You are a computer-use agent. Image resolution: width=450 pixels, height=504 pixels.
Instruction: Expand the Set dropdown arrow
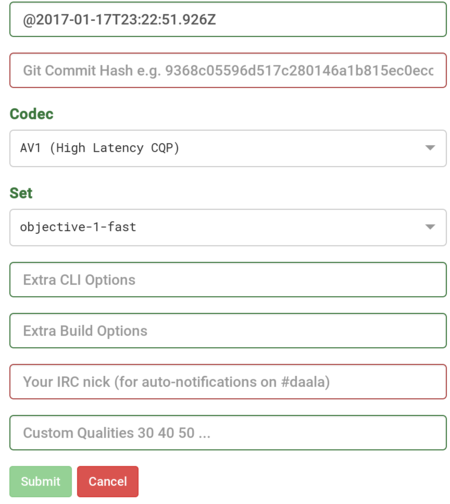coord(430,227)
